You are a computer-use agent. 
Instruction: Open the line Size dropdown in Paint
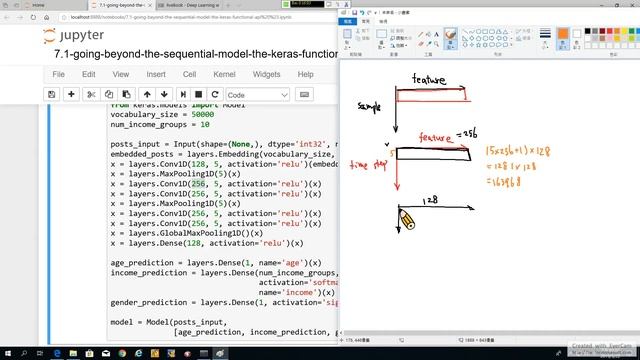click(x=545, y=38)
